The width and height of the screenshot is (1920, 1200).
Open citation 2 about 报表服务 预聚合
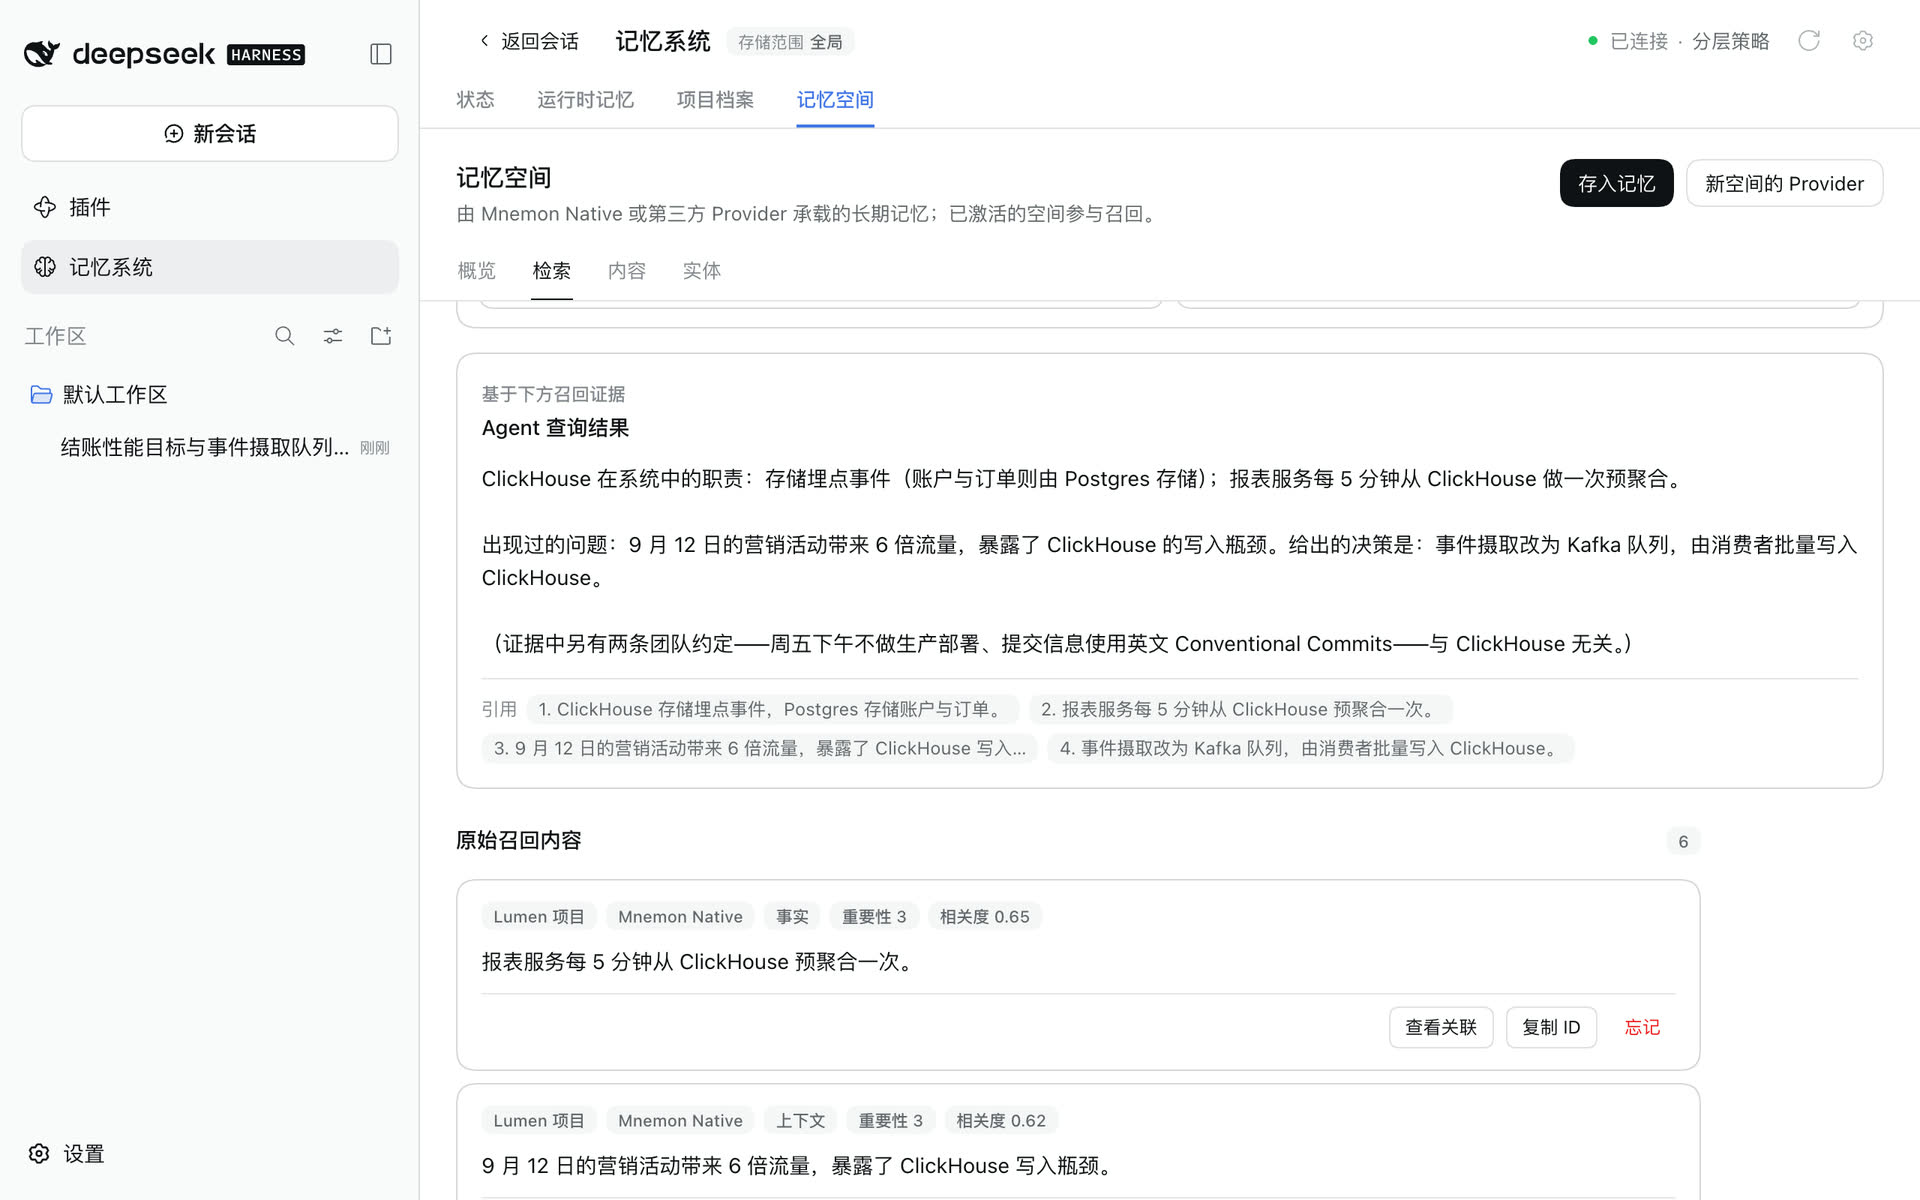pos(1240,710)
